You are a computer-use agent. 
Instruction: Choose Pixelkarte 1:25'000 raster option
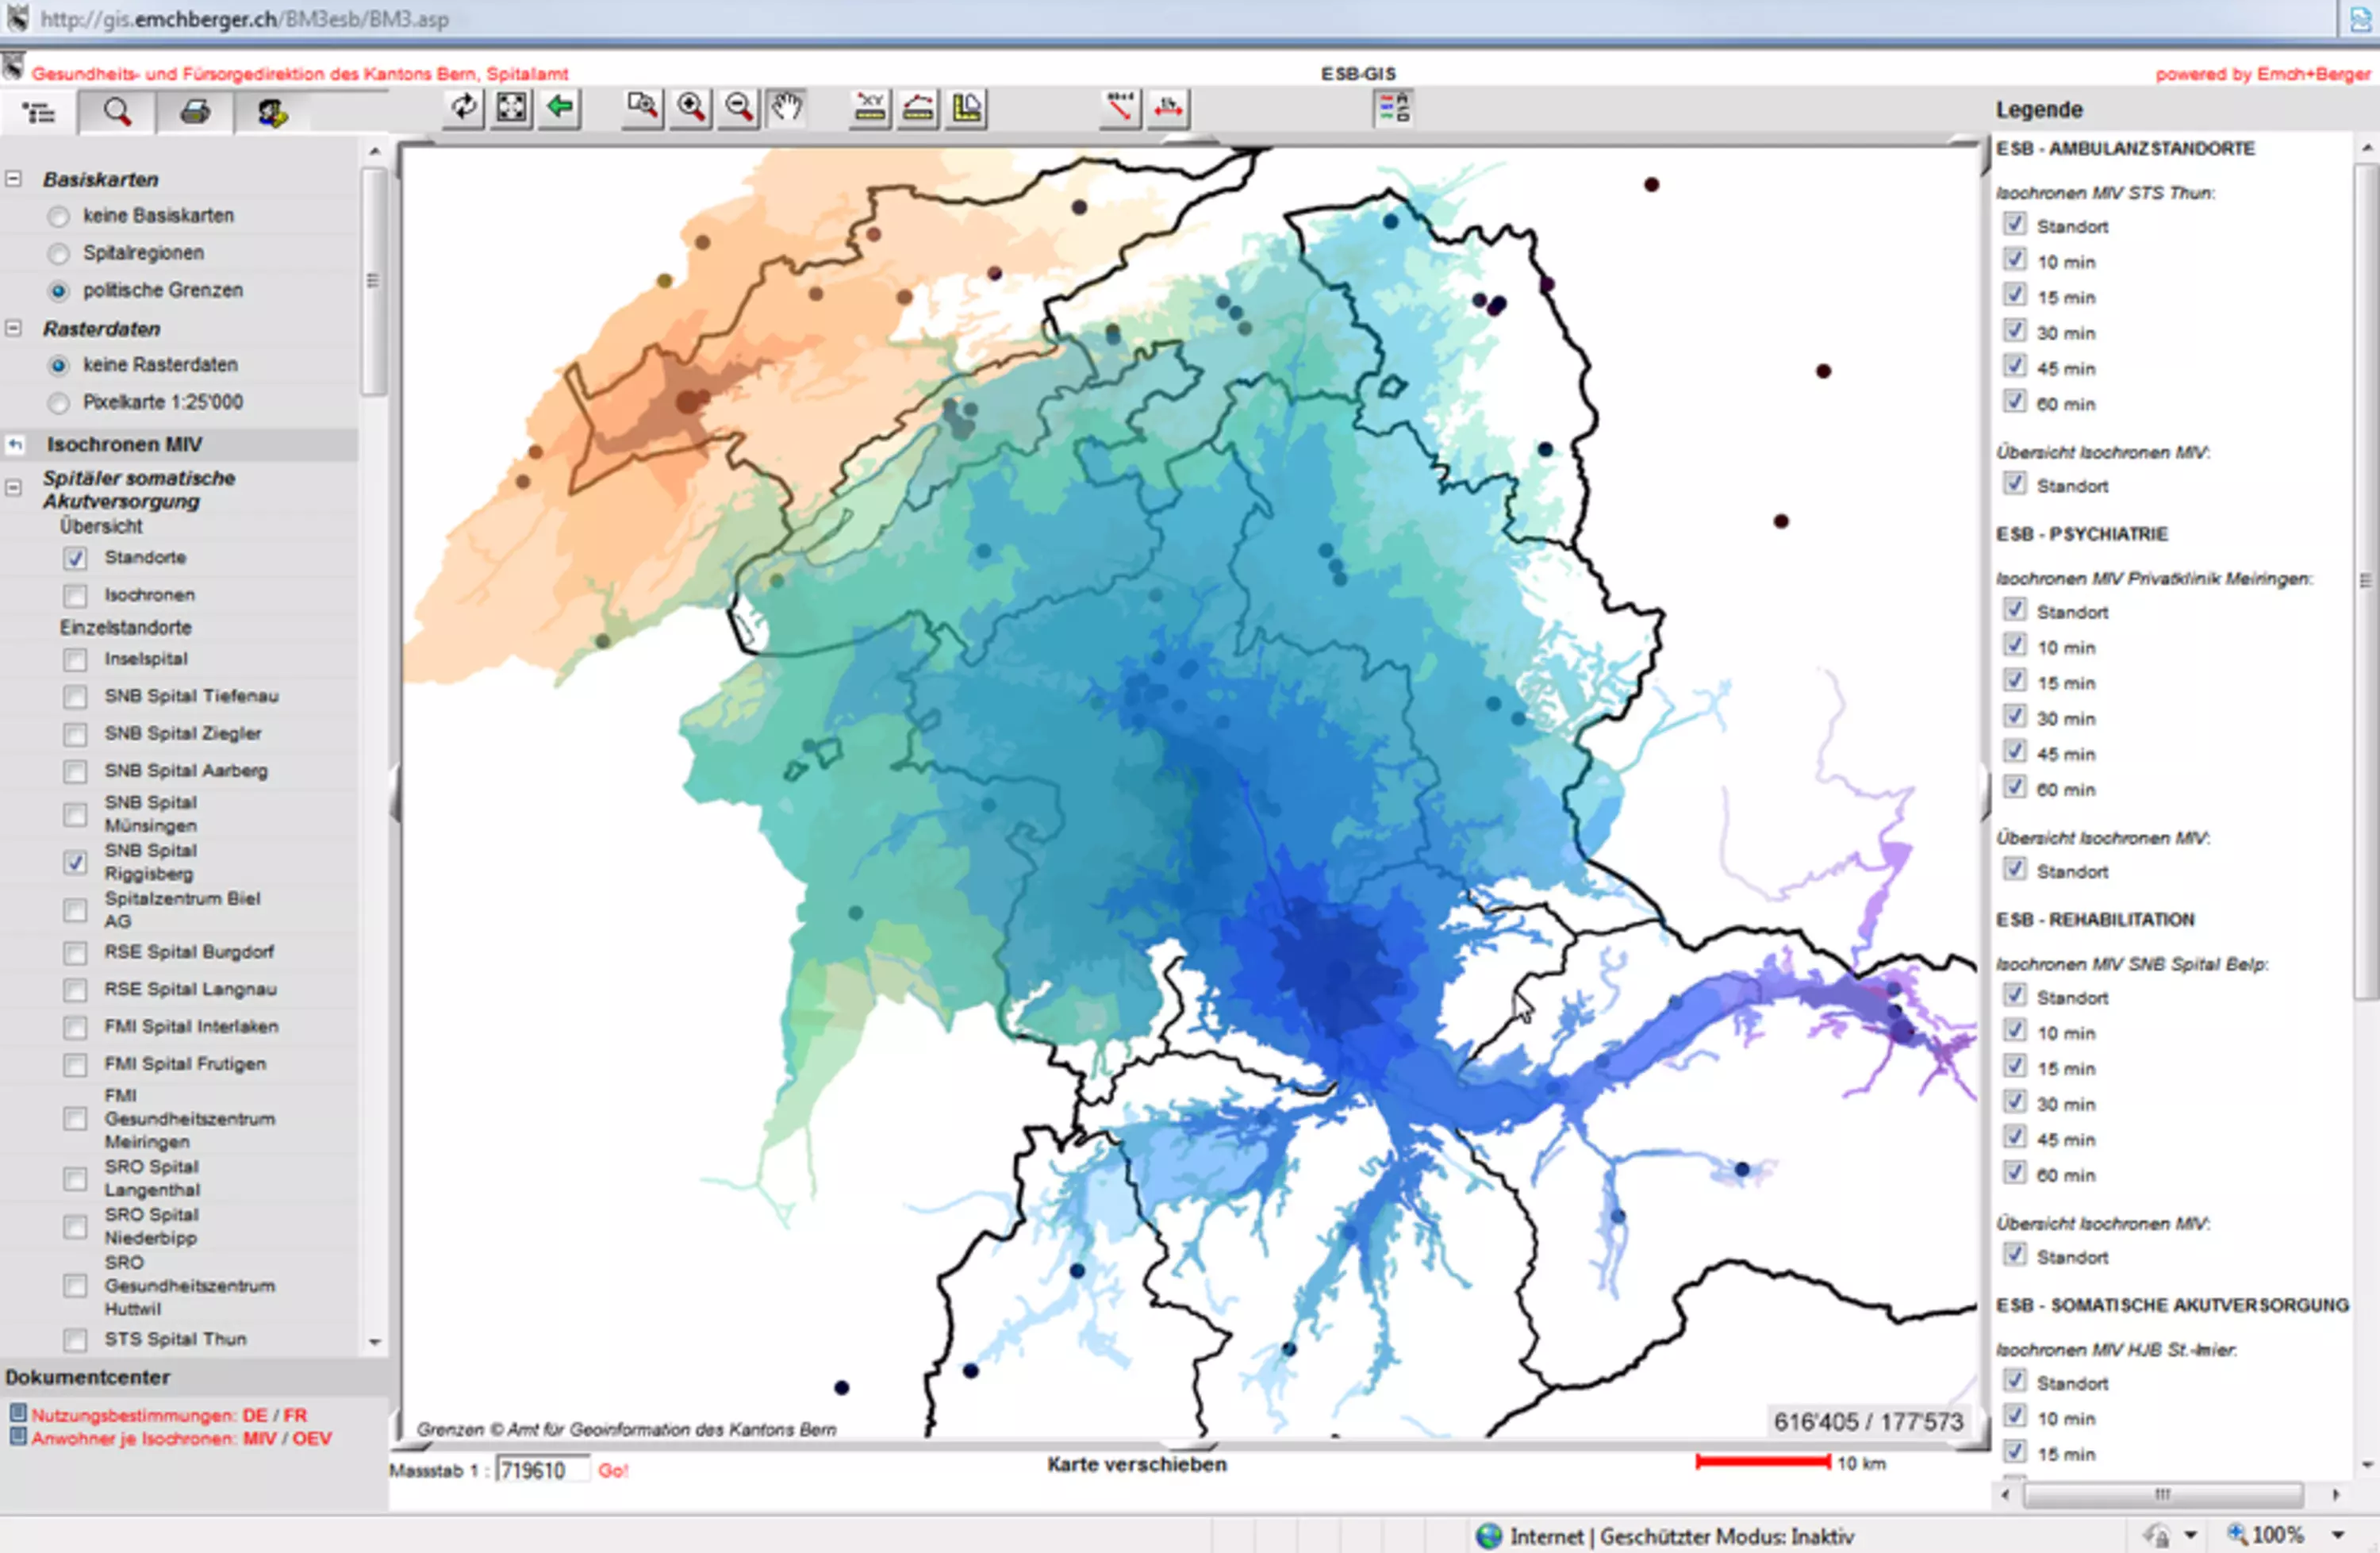[59, 403]
